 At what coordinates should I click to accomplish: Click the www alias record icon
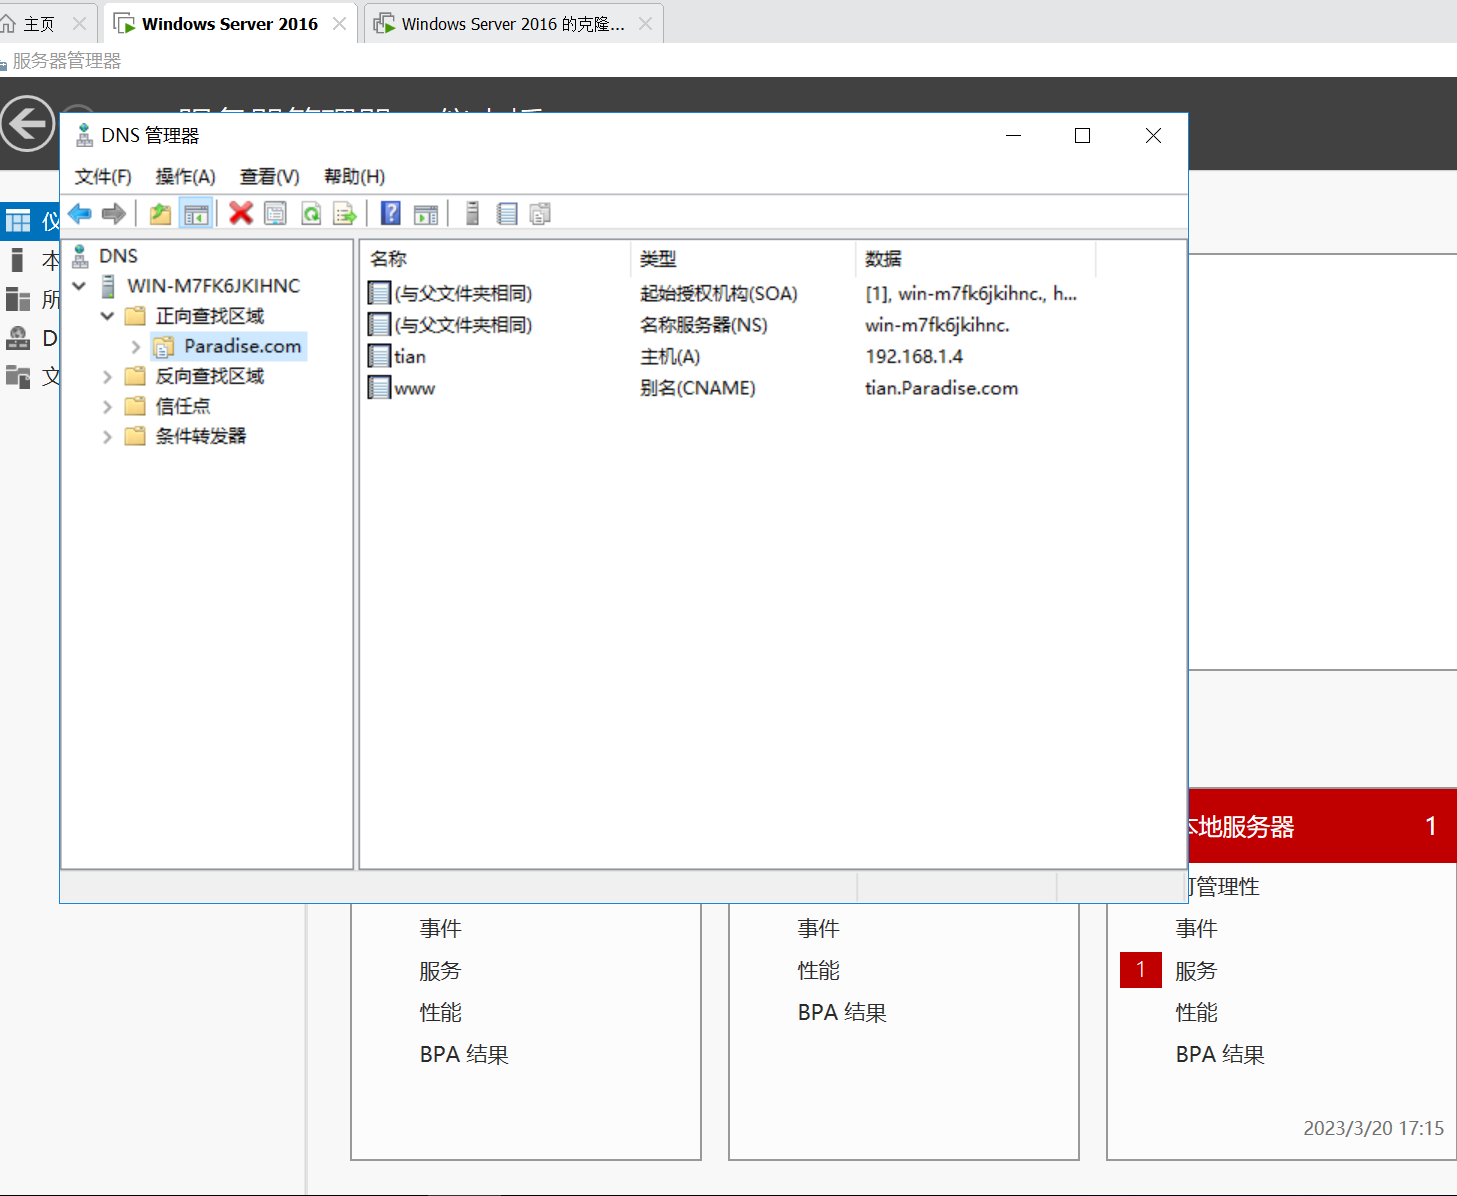pos(379,388)
